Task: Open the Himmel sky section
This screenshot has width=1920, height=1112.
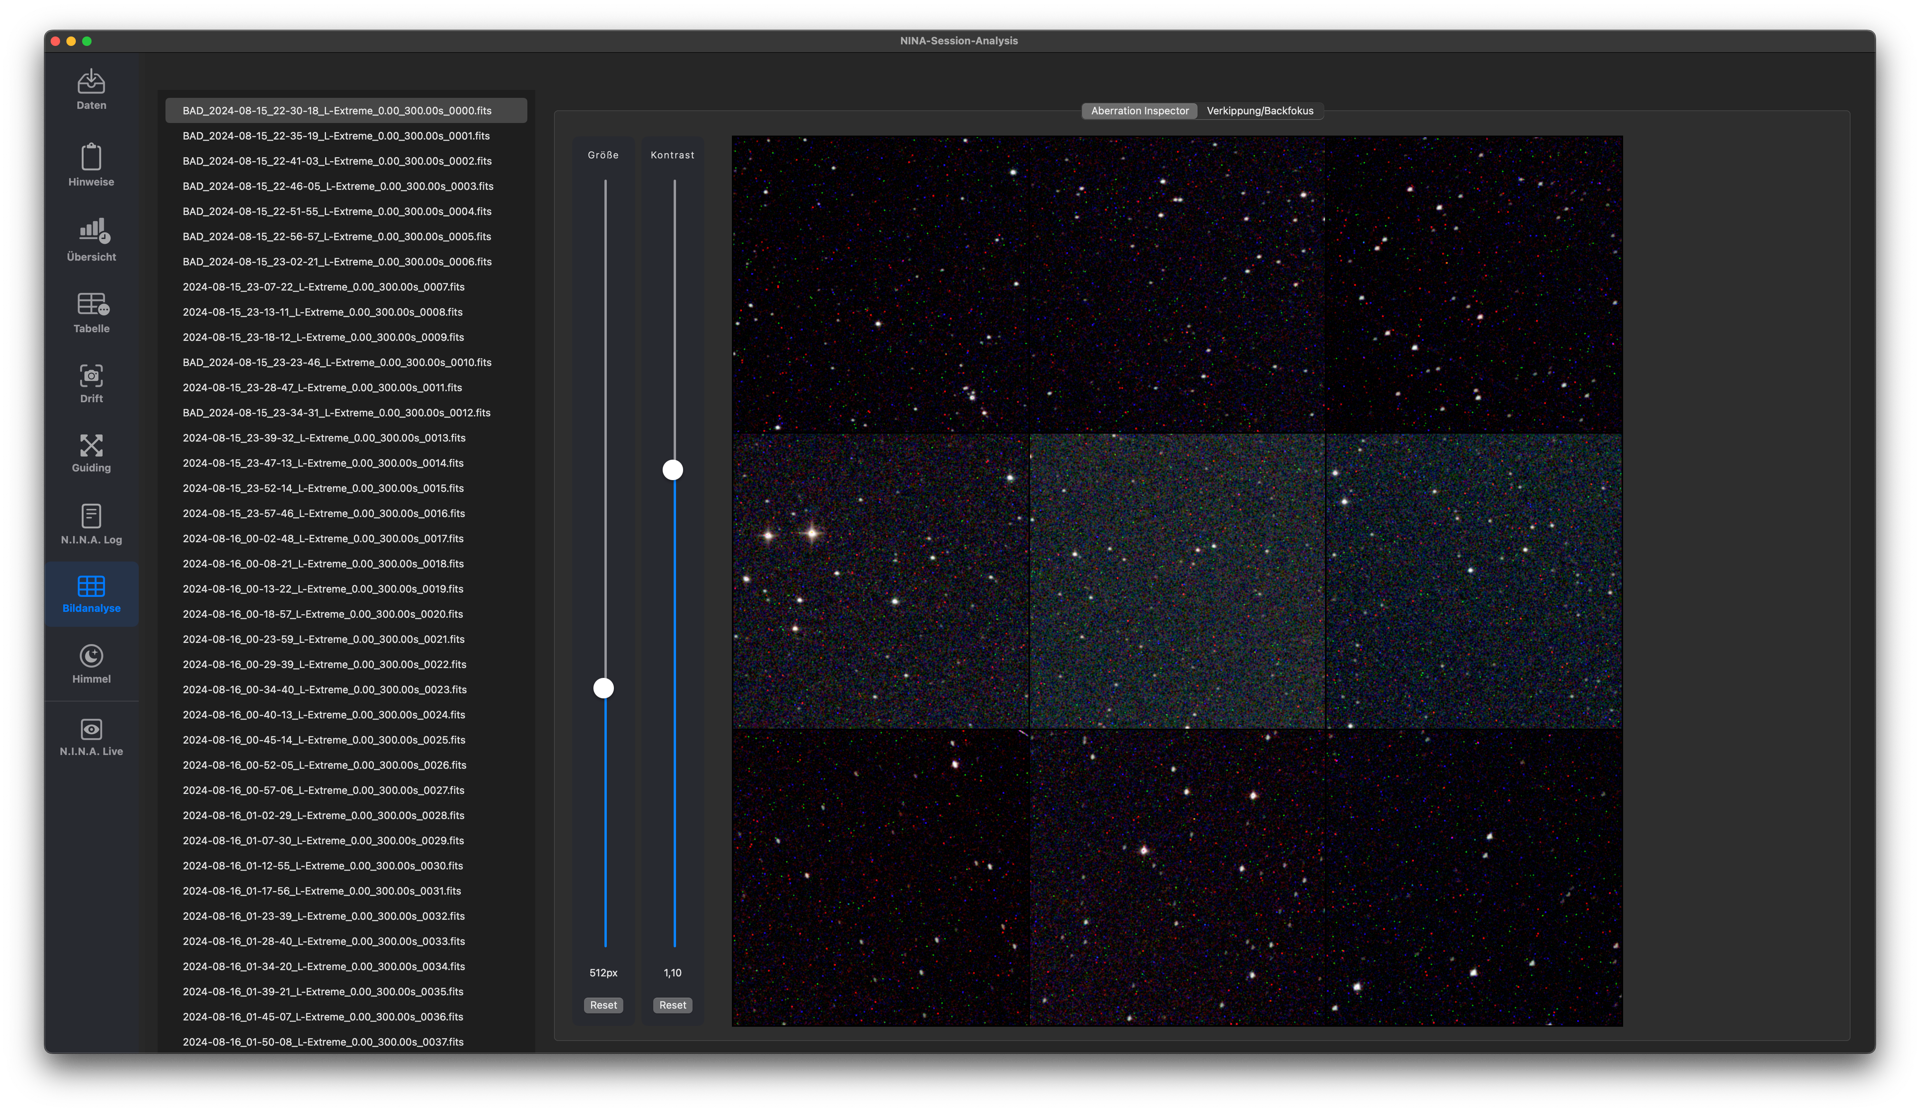Action: point(91,664)
